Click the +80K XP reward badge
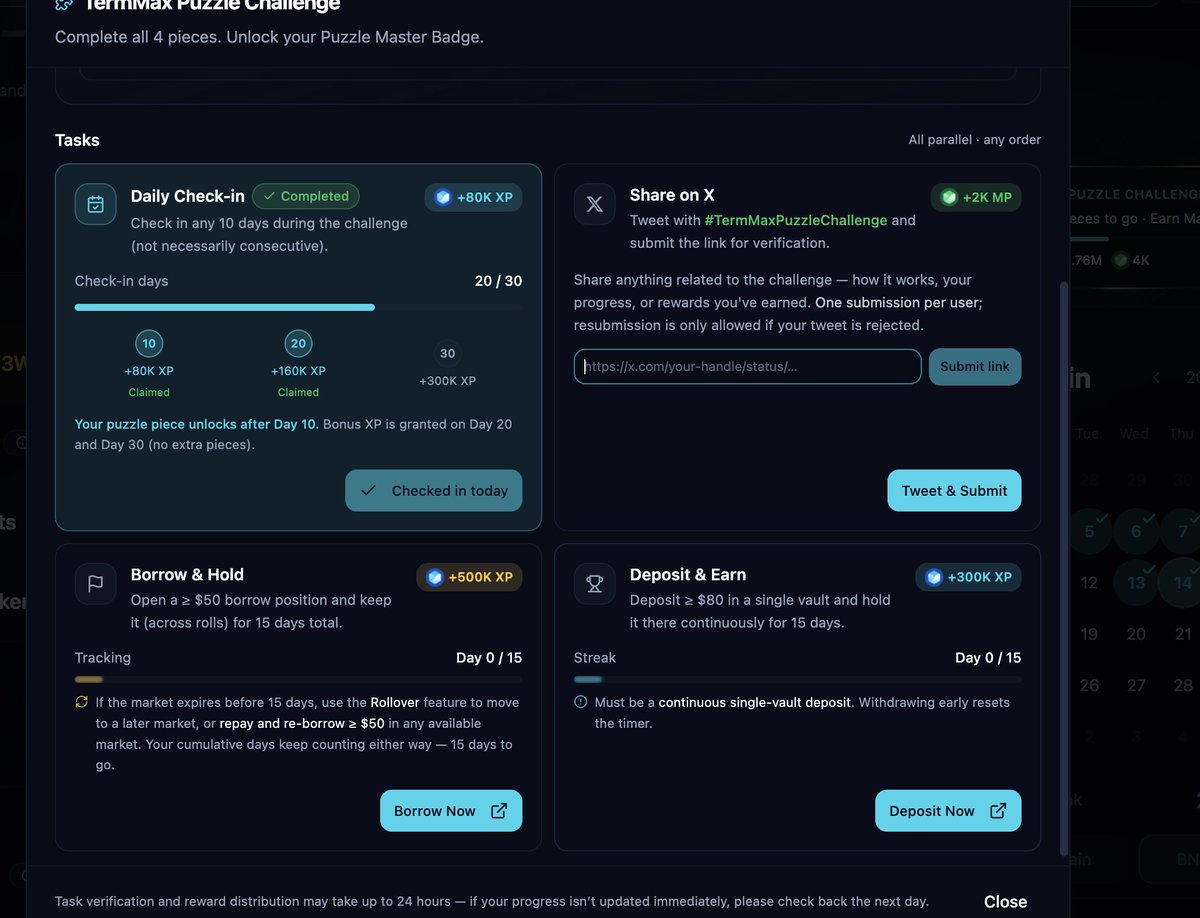The height and width of the screenshot is (918, 1200). coord(474,197)
